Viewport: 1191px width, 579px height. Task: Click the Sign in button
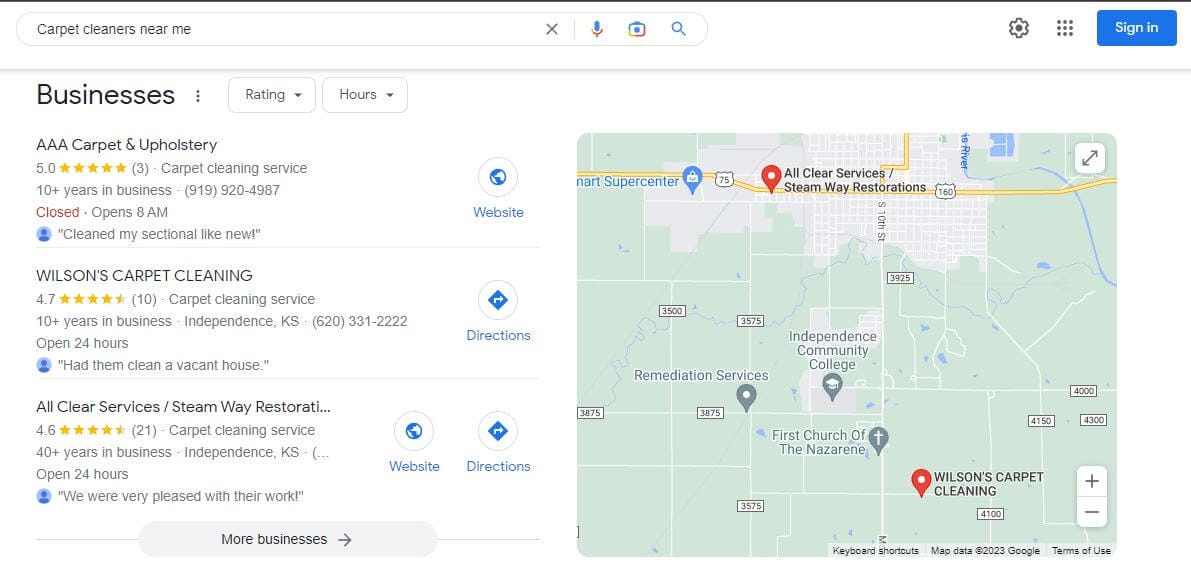(1136, 28)
